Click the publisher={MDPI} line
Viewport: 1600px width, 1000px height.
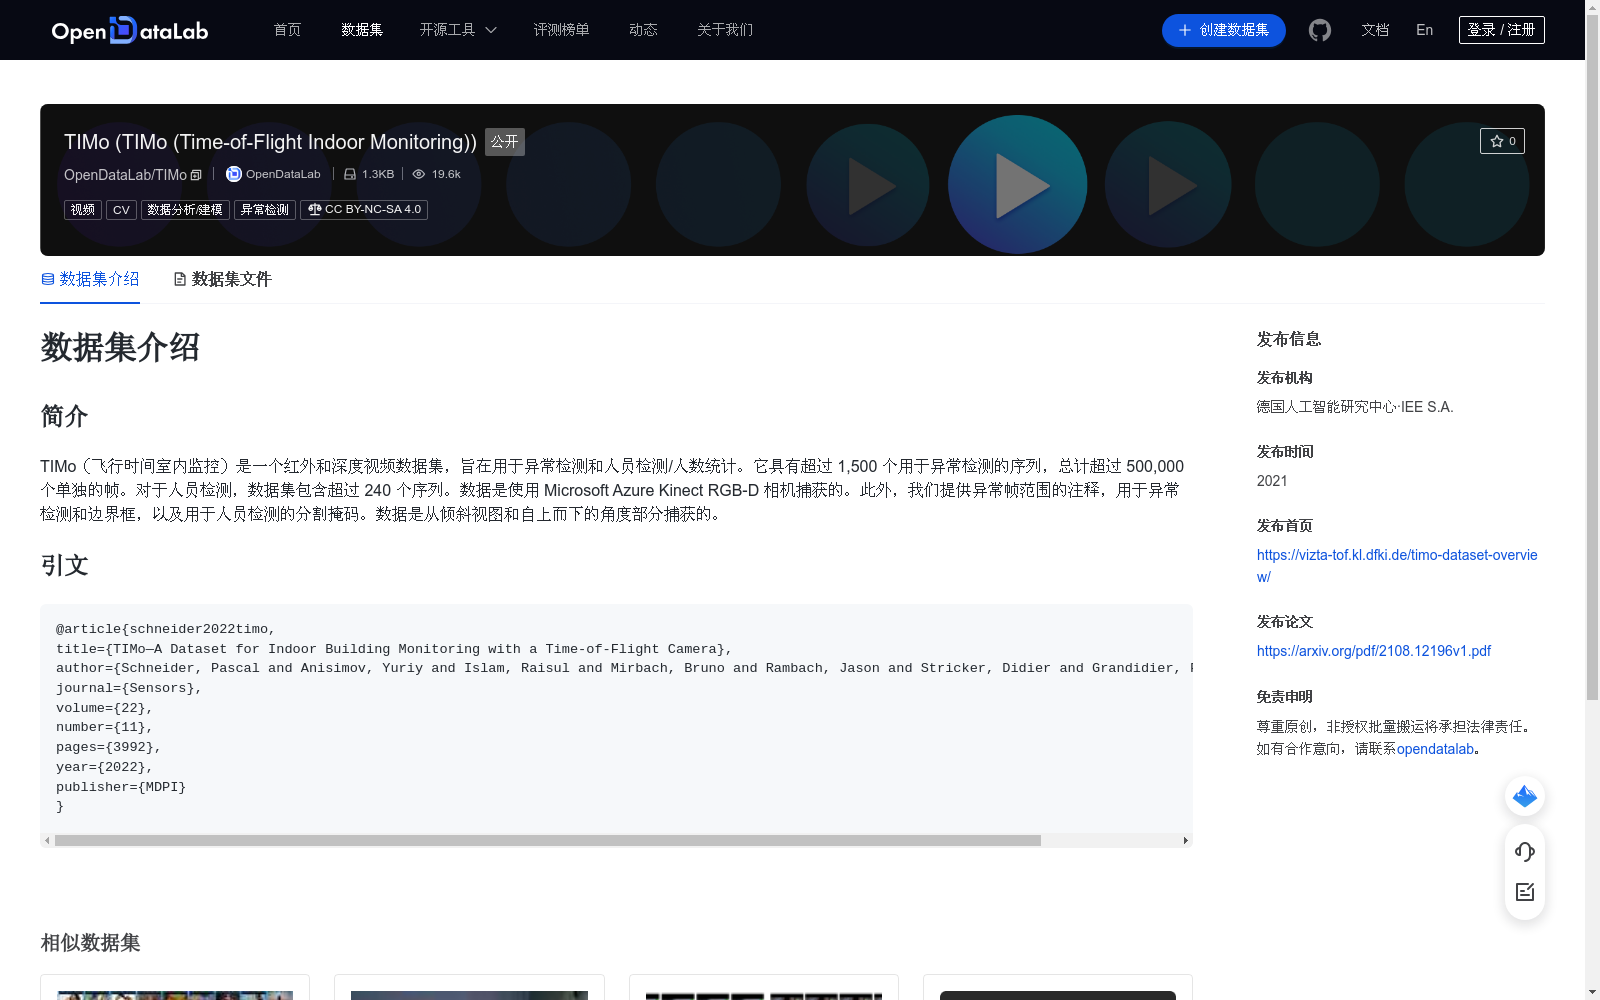point(121,787)
